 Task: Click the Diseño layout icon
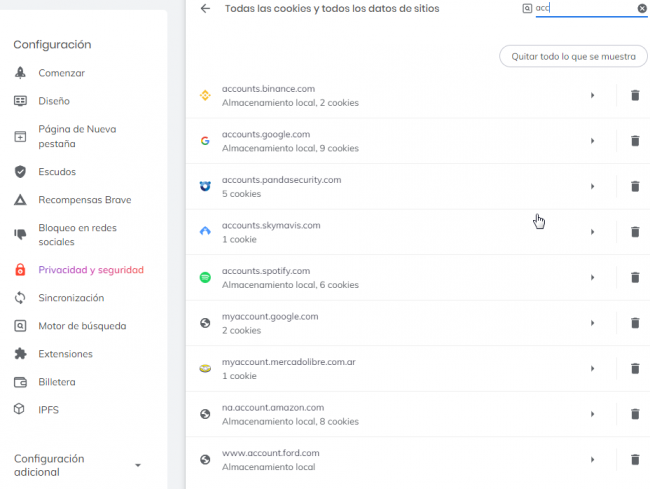pyautogui.click(x=20, y=101)
